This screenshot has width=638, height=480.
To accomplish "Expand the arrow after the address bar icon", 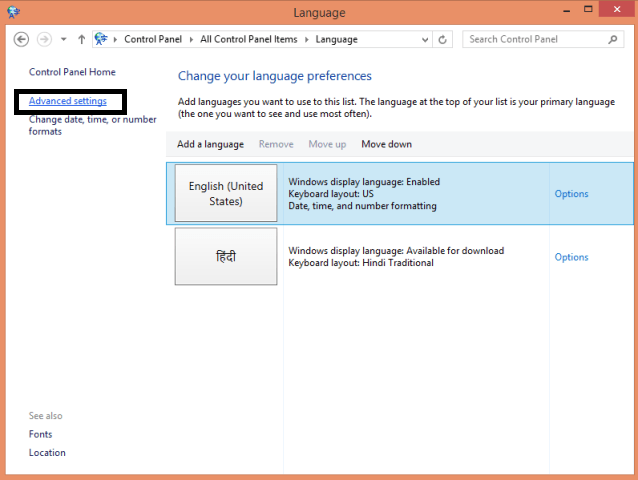I will (x=116, y=39).
